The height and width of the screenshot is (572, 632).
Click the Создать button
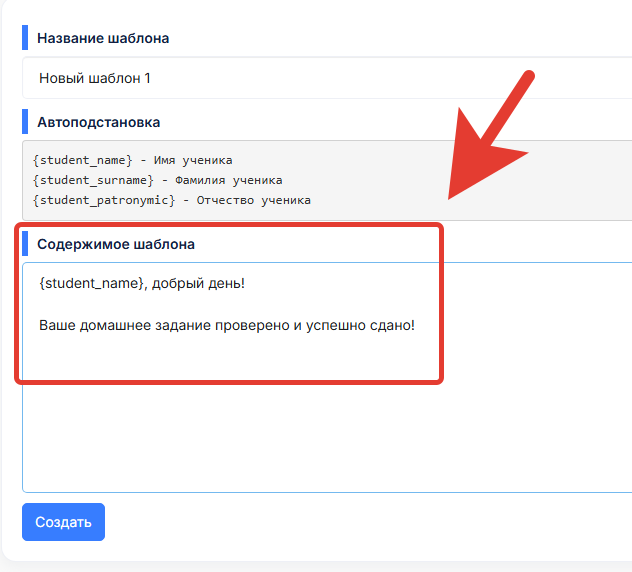[x=63, y=522]
